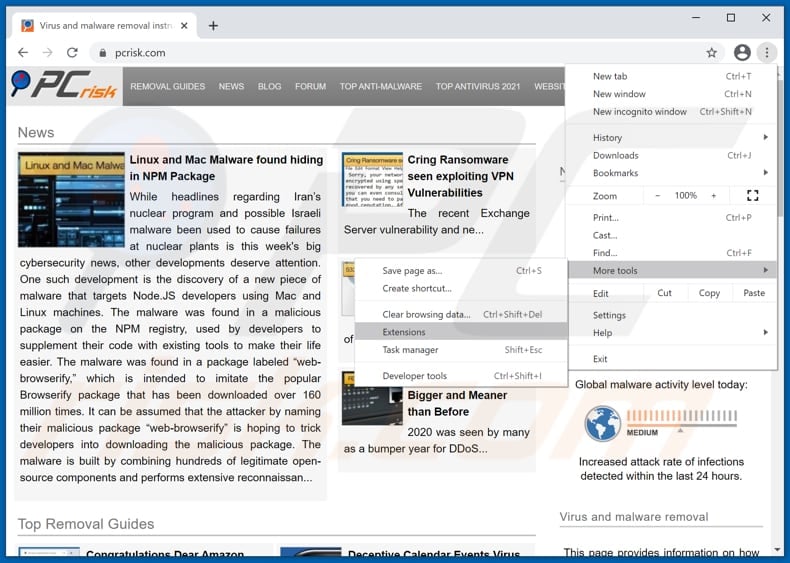This screenshot has height=563, width=790.
Task: Reload the page with the refresh icon
Action: coord(72,52)
